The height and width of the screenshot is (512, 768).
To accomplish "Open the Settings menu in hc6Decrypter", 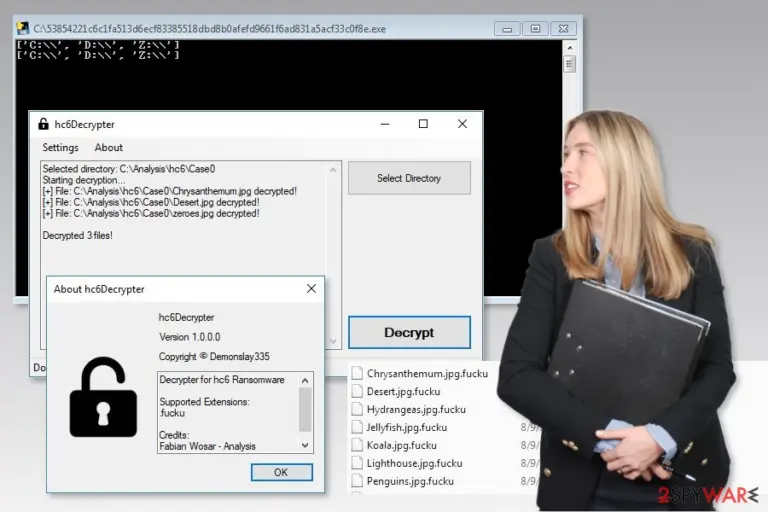I will point(60,147).
